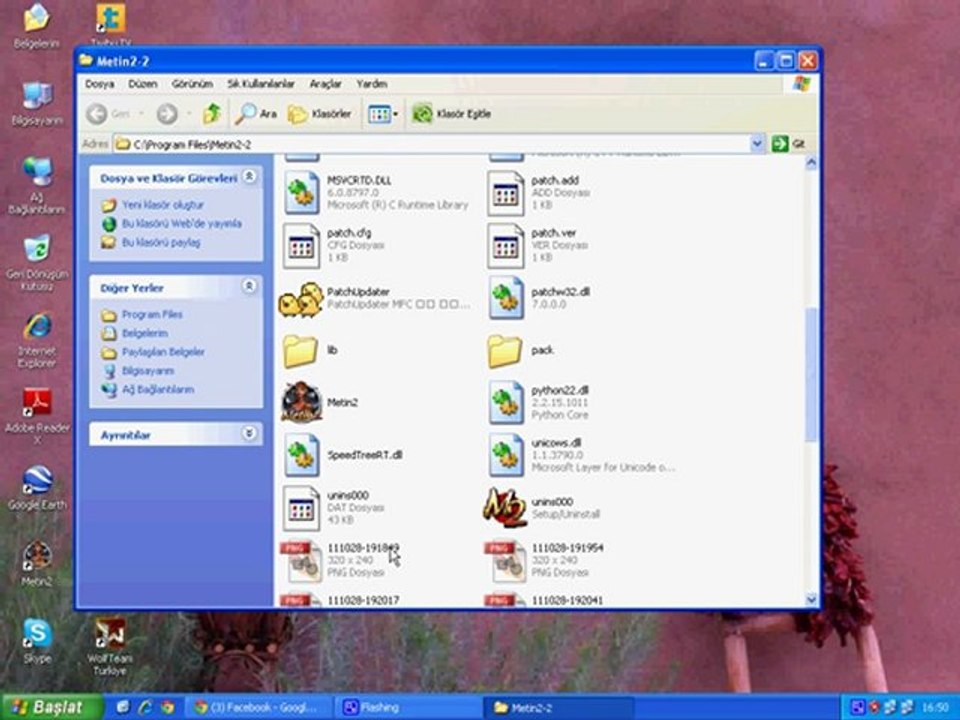The width and height of the screenshot is (960, 720).
Task: Go to Paylaşılan Belgeler link
Action: 163,352
